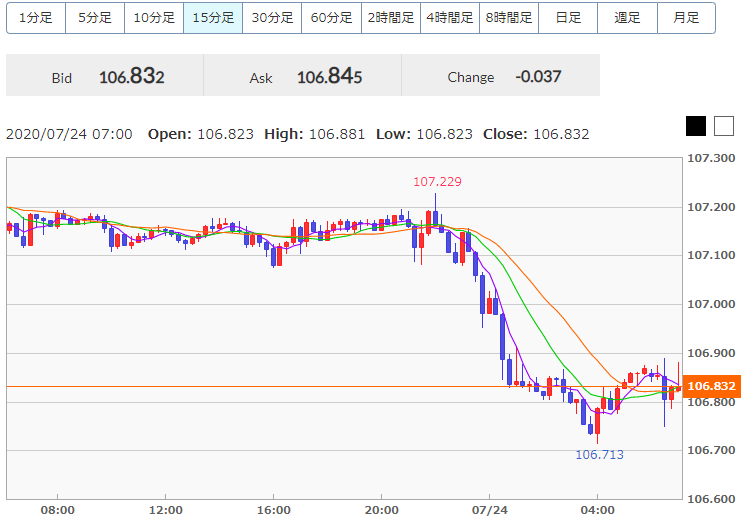Click the 16:00 time axis label
Viewport: 747px width, 522px height.
pos(273,511)
